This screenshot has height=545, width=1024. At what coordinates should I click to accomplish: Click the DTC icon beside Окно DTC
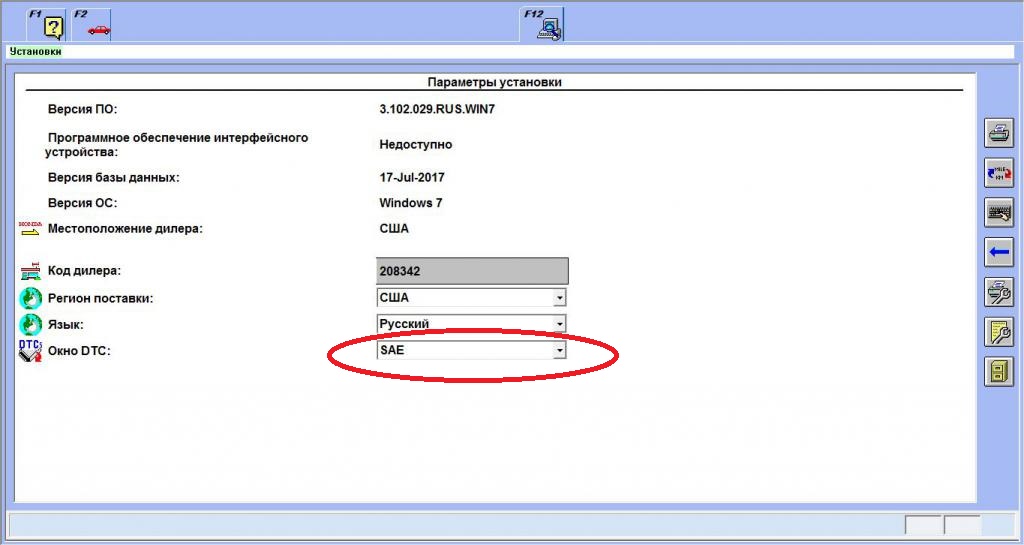point(30,350)
